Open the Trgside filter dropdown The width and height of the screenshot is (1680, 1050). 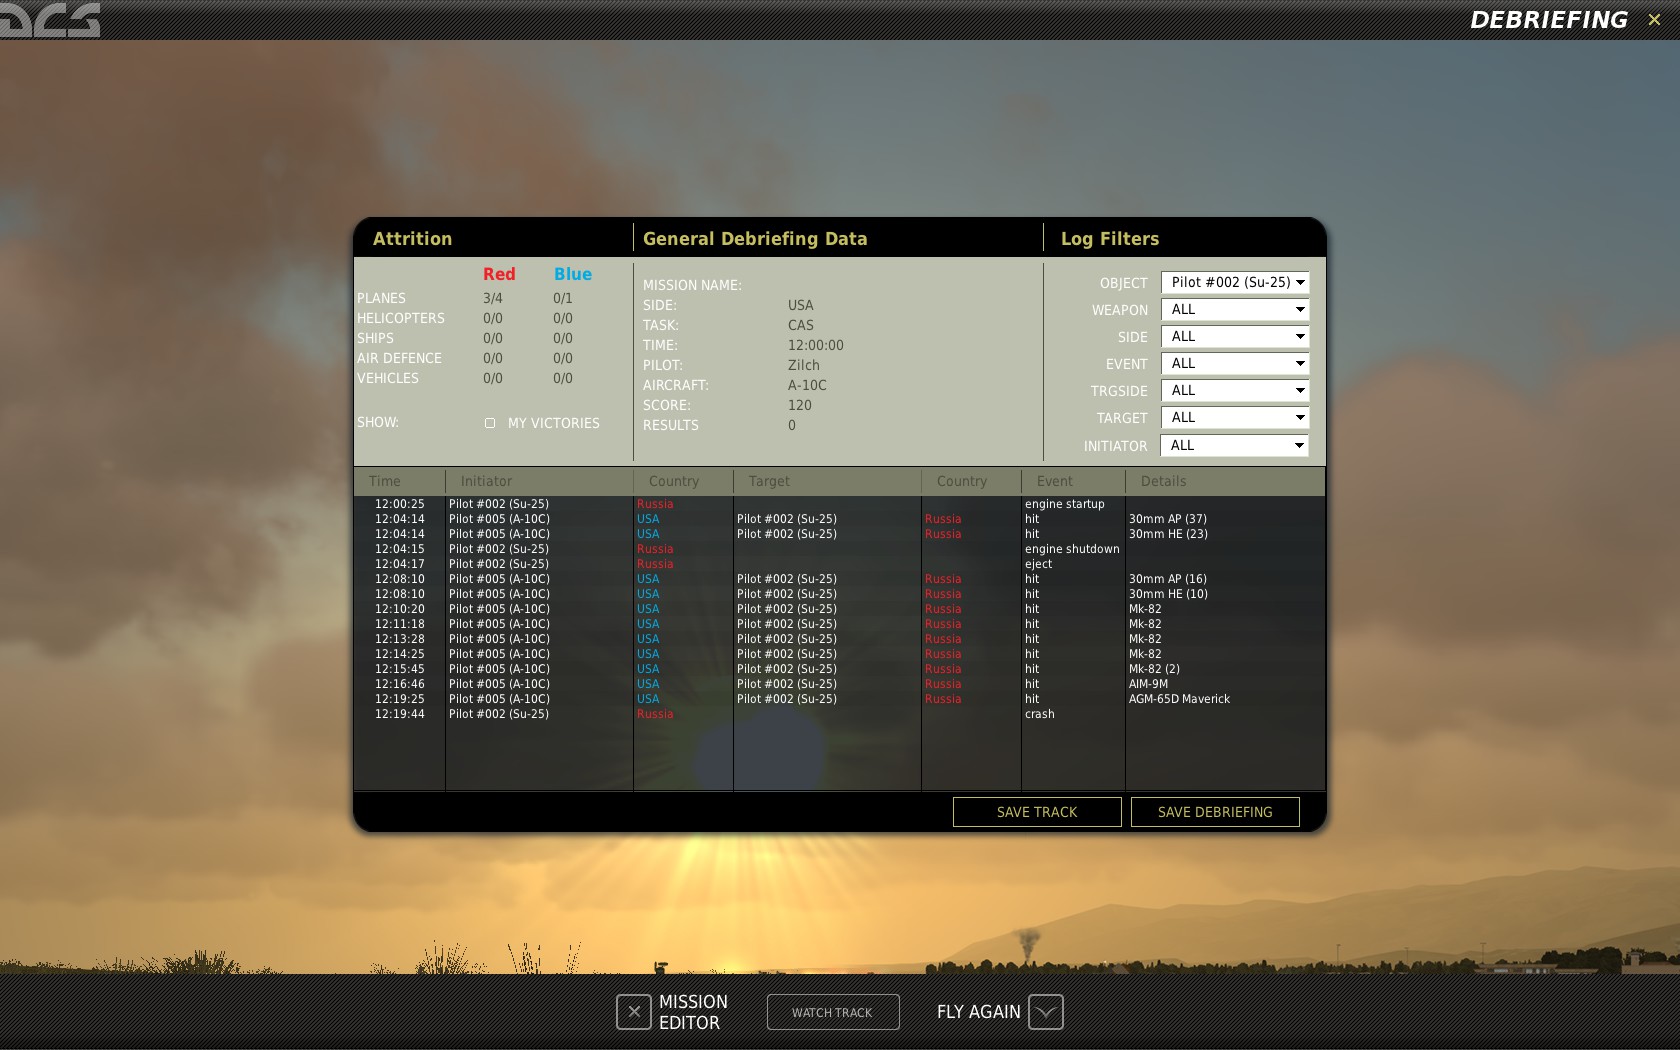pos(1235,391)
